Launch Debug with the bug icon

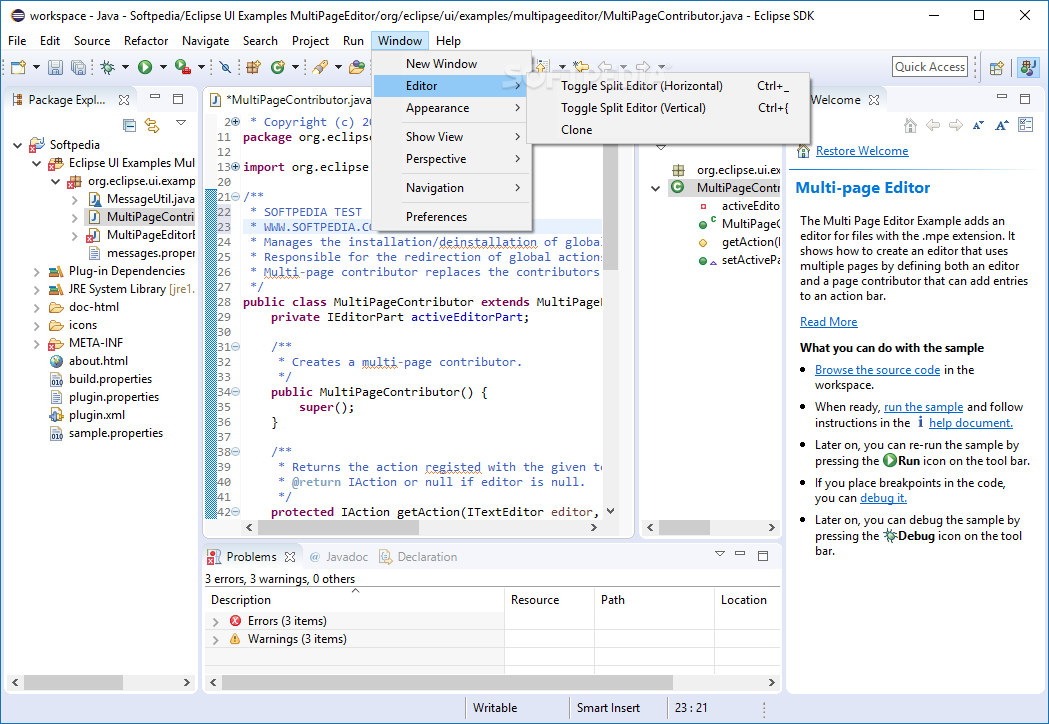point(107,67)
